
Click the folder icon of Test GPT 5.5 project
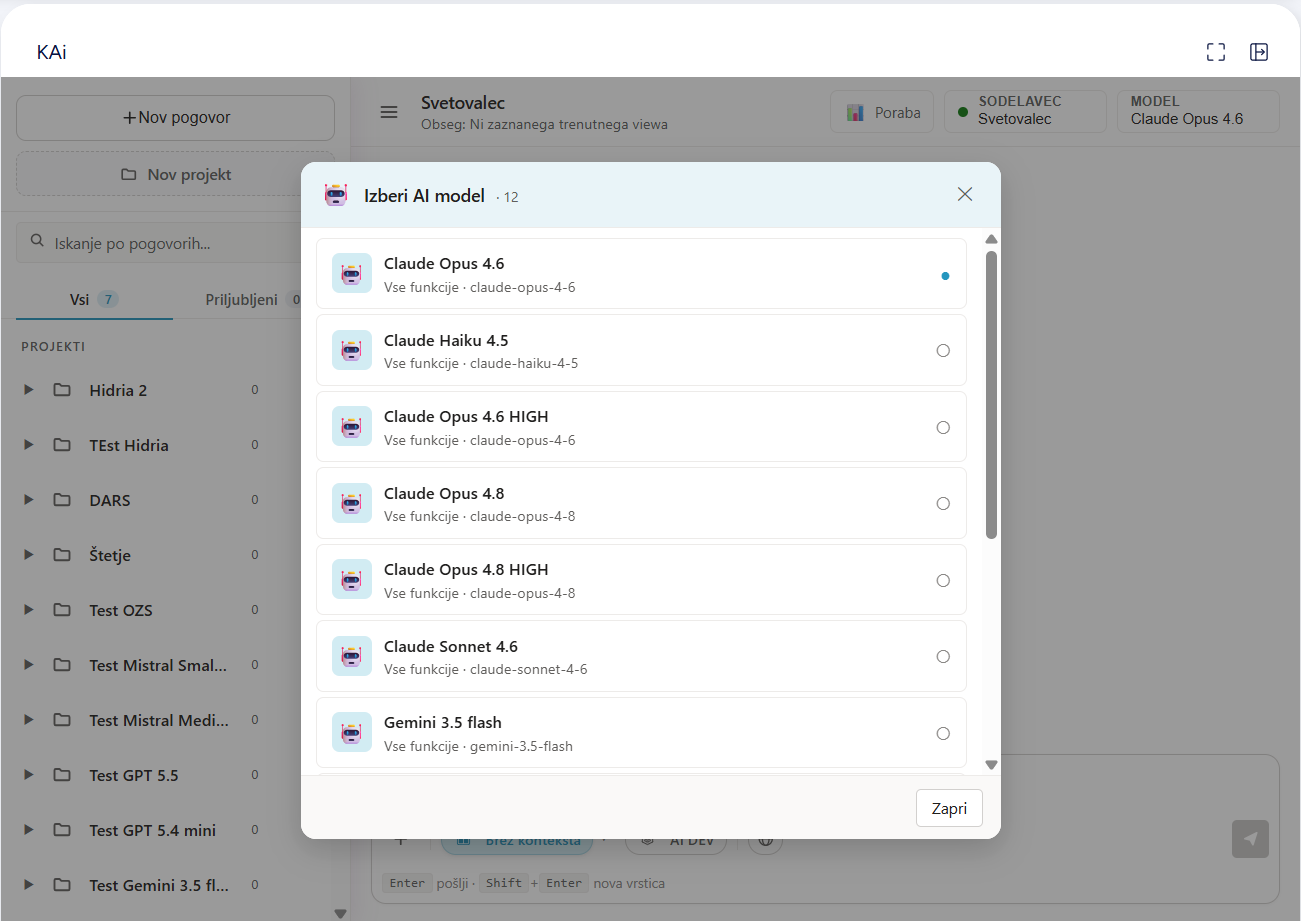(62, 775)
